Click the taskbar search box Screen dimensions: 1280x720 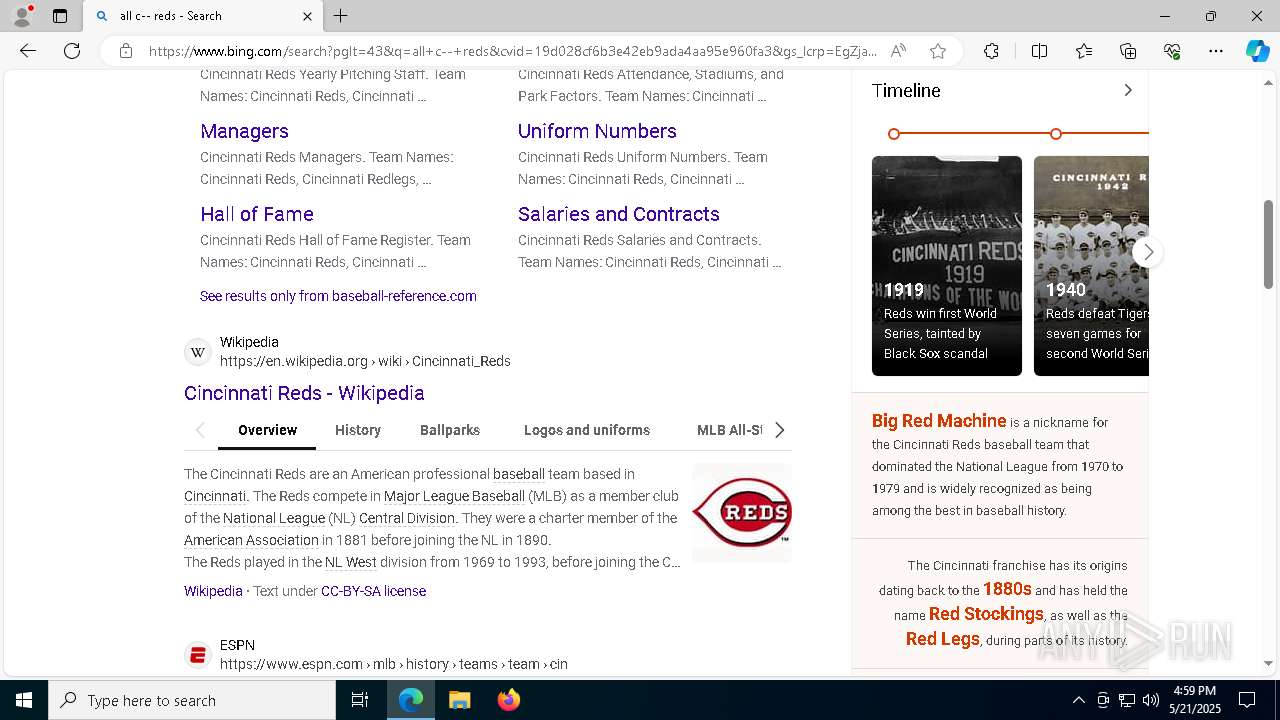pos(192,700)
